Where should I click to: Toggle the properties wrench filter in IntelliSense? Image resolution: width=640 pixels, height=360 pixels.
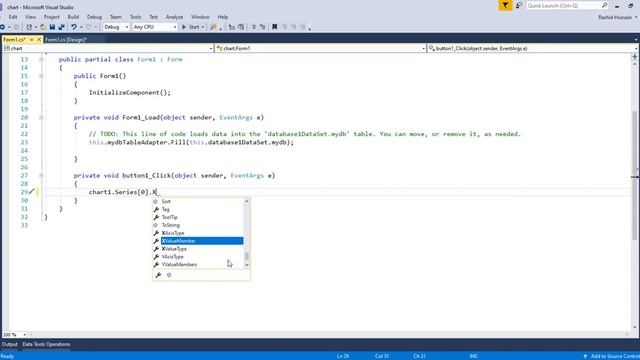(158, 275)
